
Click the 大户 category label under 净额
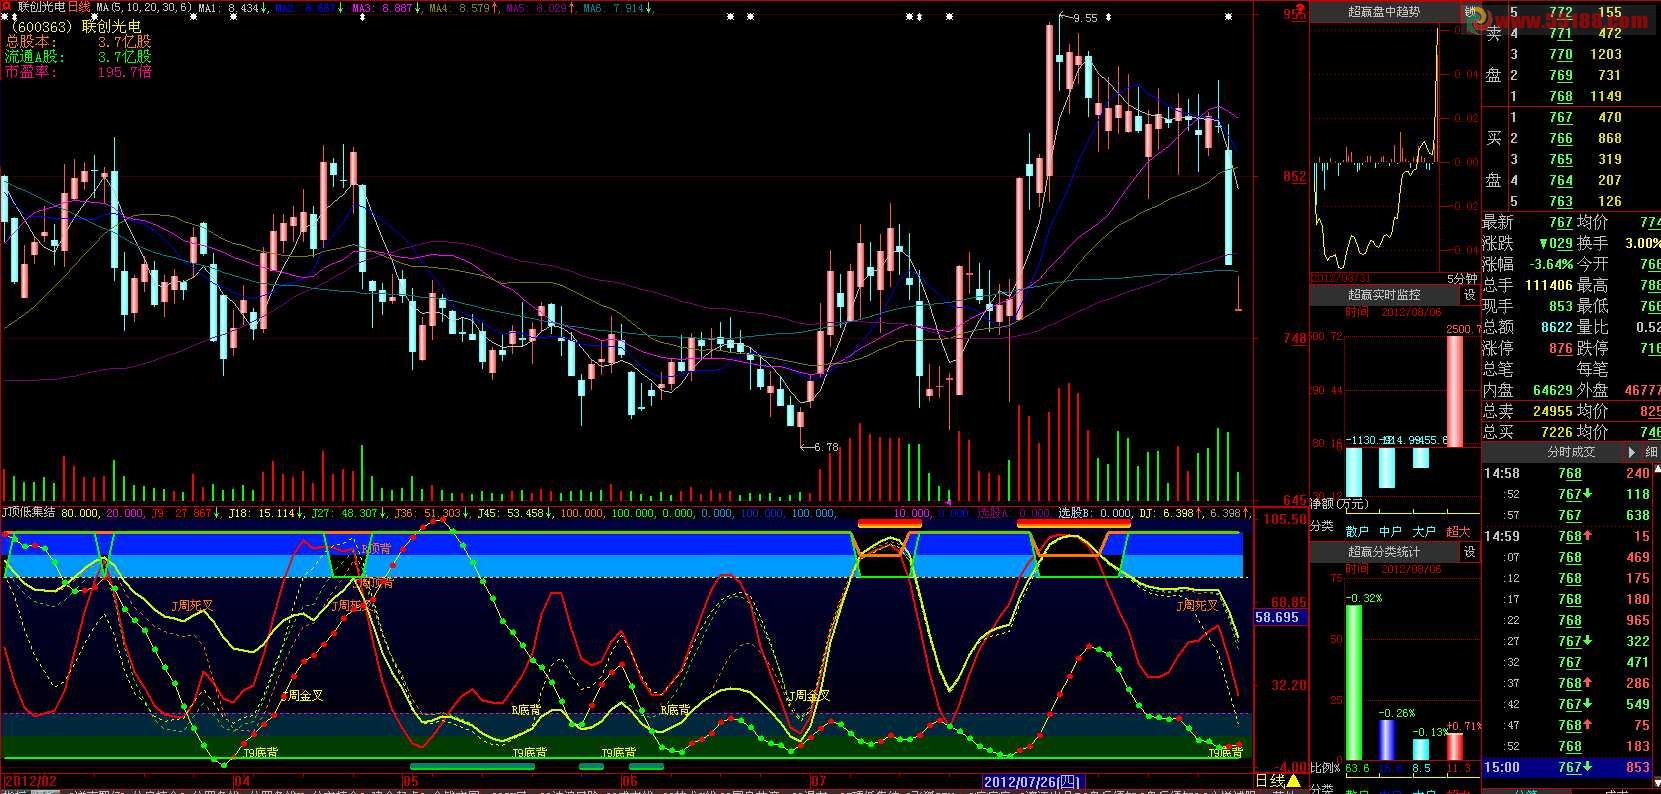pos(1425,531)
